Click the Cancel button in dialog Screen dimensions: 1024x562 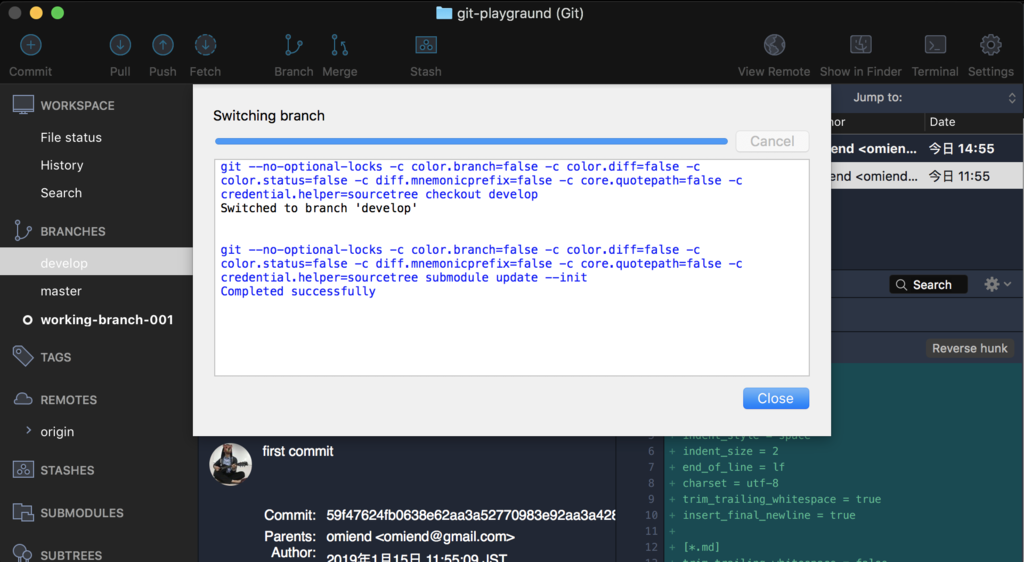click(772, 141)
